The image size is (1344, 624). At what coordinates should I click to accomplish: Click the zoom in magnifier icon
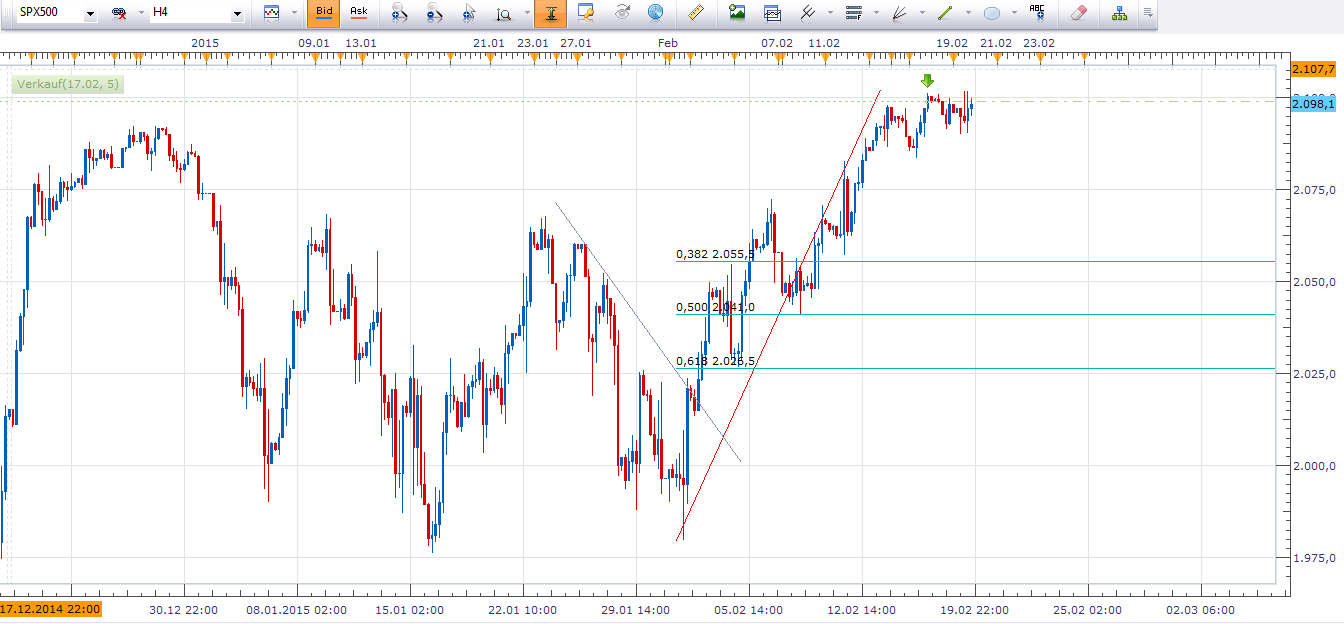pos(399,13)
